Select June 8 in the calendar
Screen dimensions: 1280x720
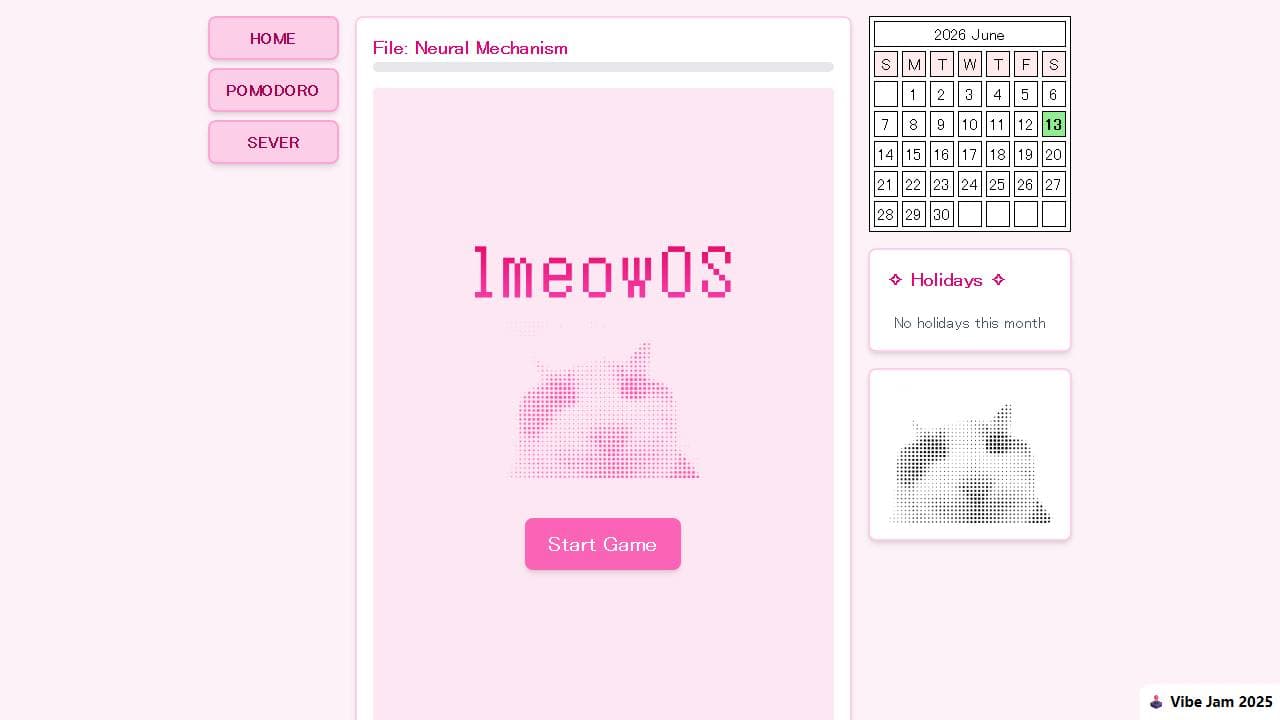coord(914,124)
